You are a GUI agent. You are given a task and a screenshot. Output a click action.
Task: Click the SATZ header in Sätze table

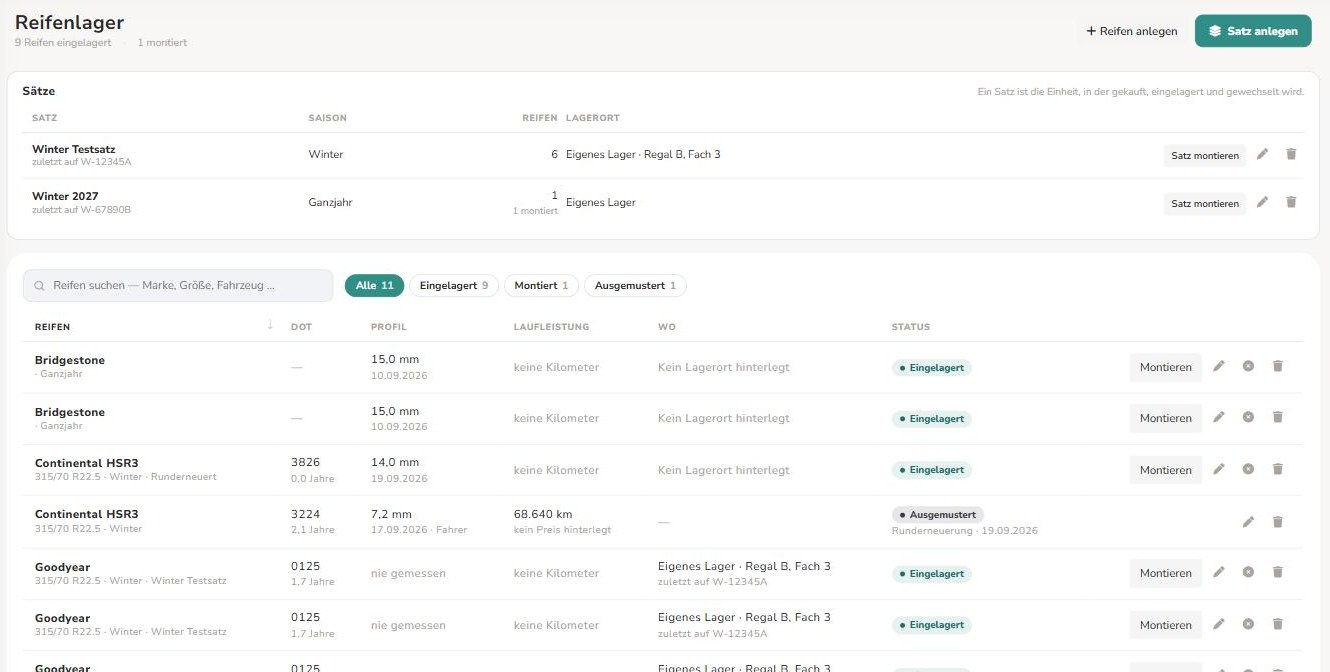tap(44, 118)
